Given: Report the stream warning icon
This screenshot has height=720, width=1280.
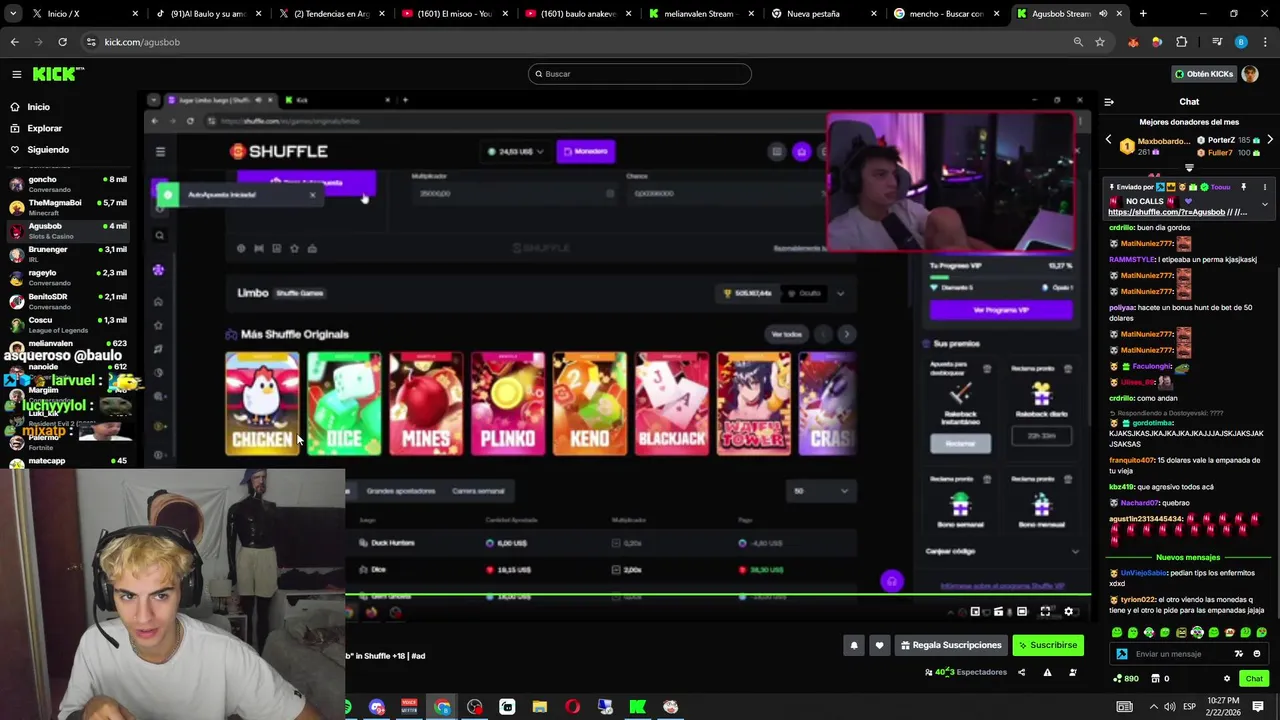Looking at the screenshot, I should [x=1047, y=672].
